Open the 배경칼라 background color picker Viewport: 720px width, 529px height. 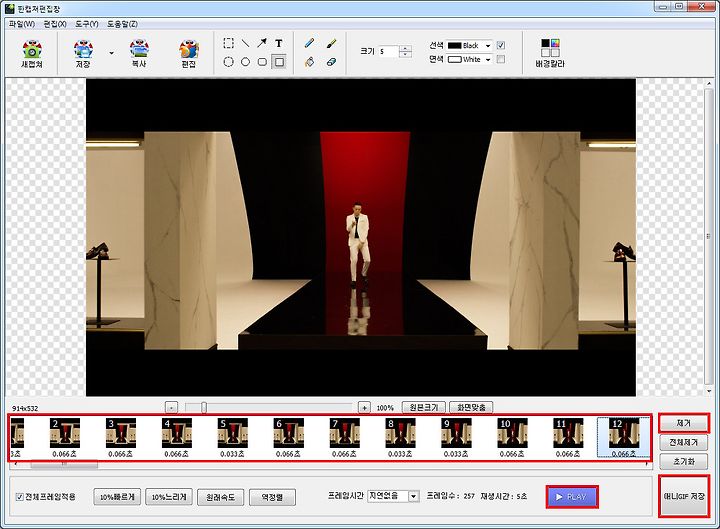tap(550, 52)
